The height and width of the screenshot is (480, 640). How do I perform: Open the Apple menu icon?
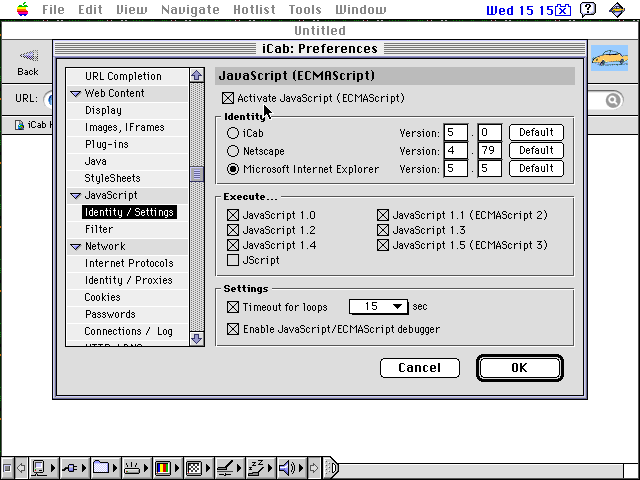coord(23,9)
